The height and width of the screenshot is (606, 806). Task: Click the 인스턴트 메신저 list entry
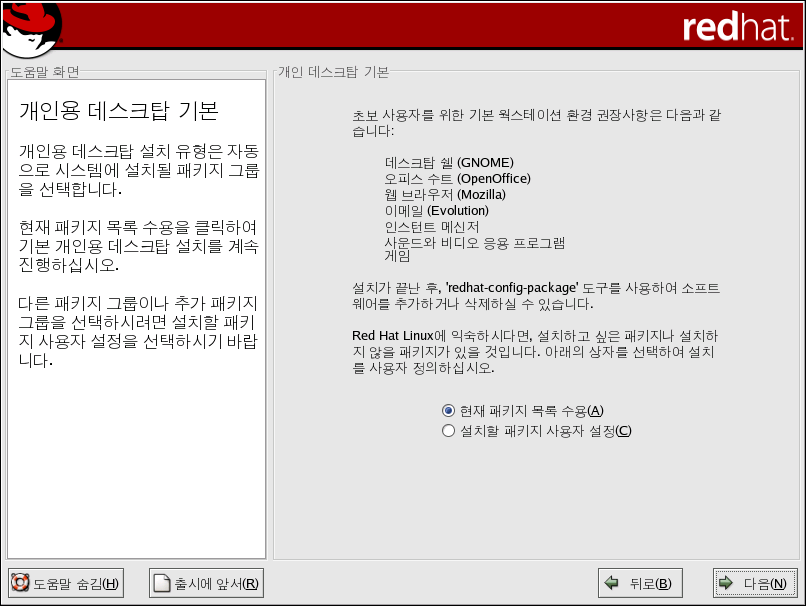[431, 227]
